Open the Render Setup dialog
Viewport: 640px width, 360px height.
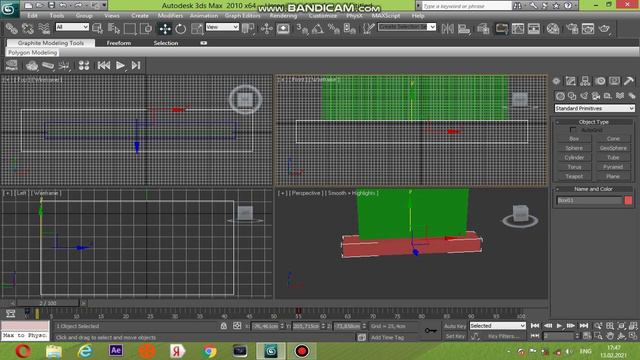coord(572,29)
